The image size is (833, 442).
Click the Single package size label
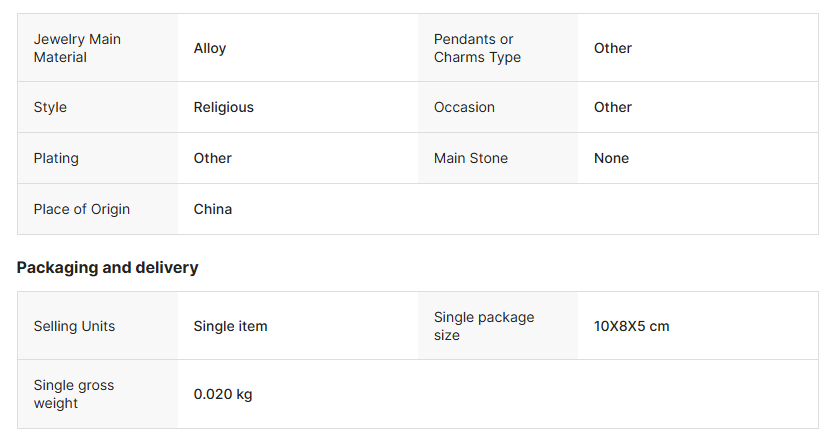coord(484,326)
